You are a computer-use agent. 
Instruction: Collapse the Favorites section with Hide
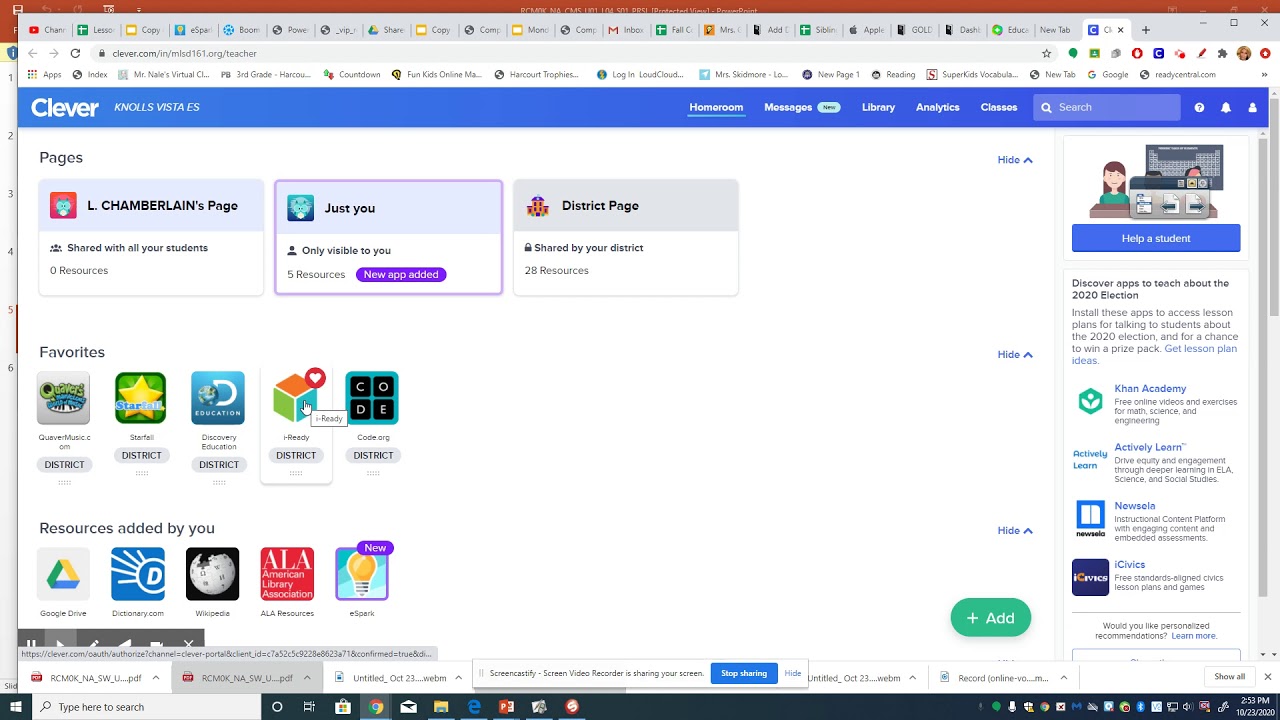[x=1015, y=354]
